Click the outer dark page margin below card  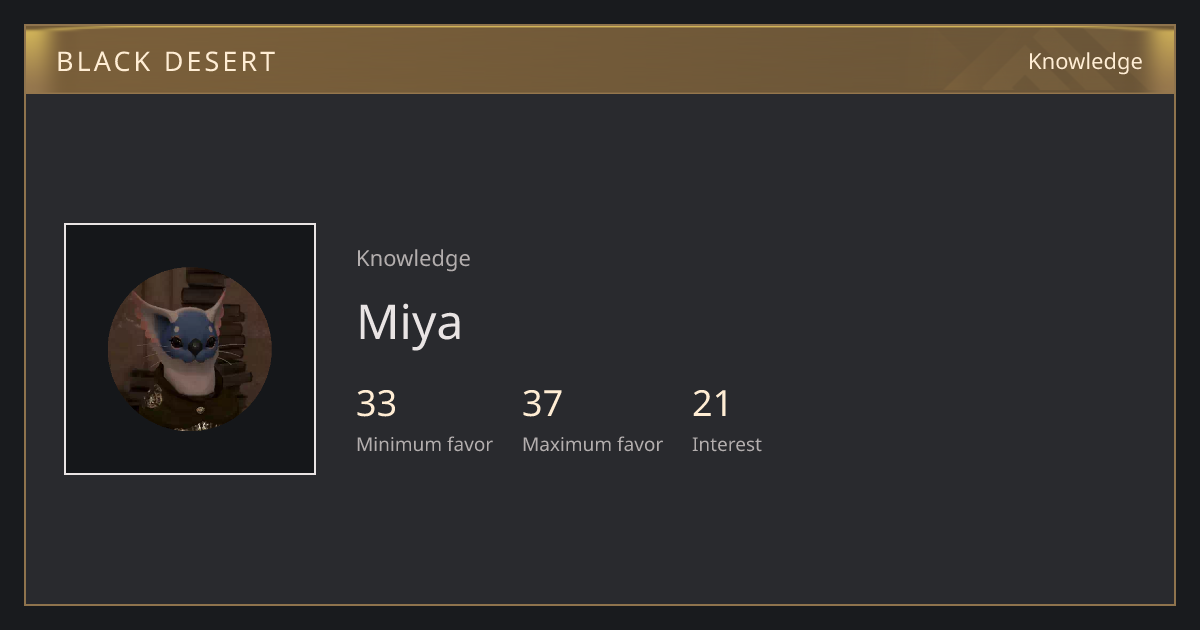(x=600, y=618)
